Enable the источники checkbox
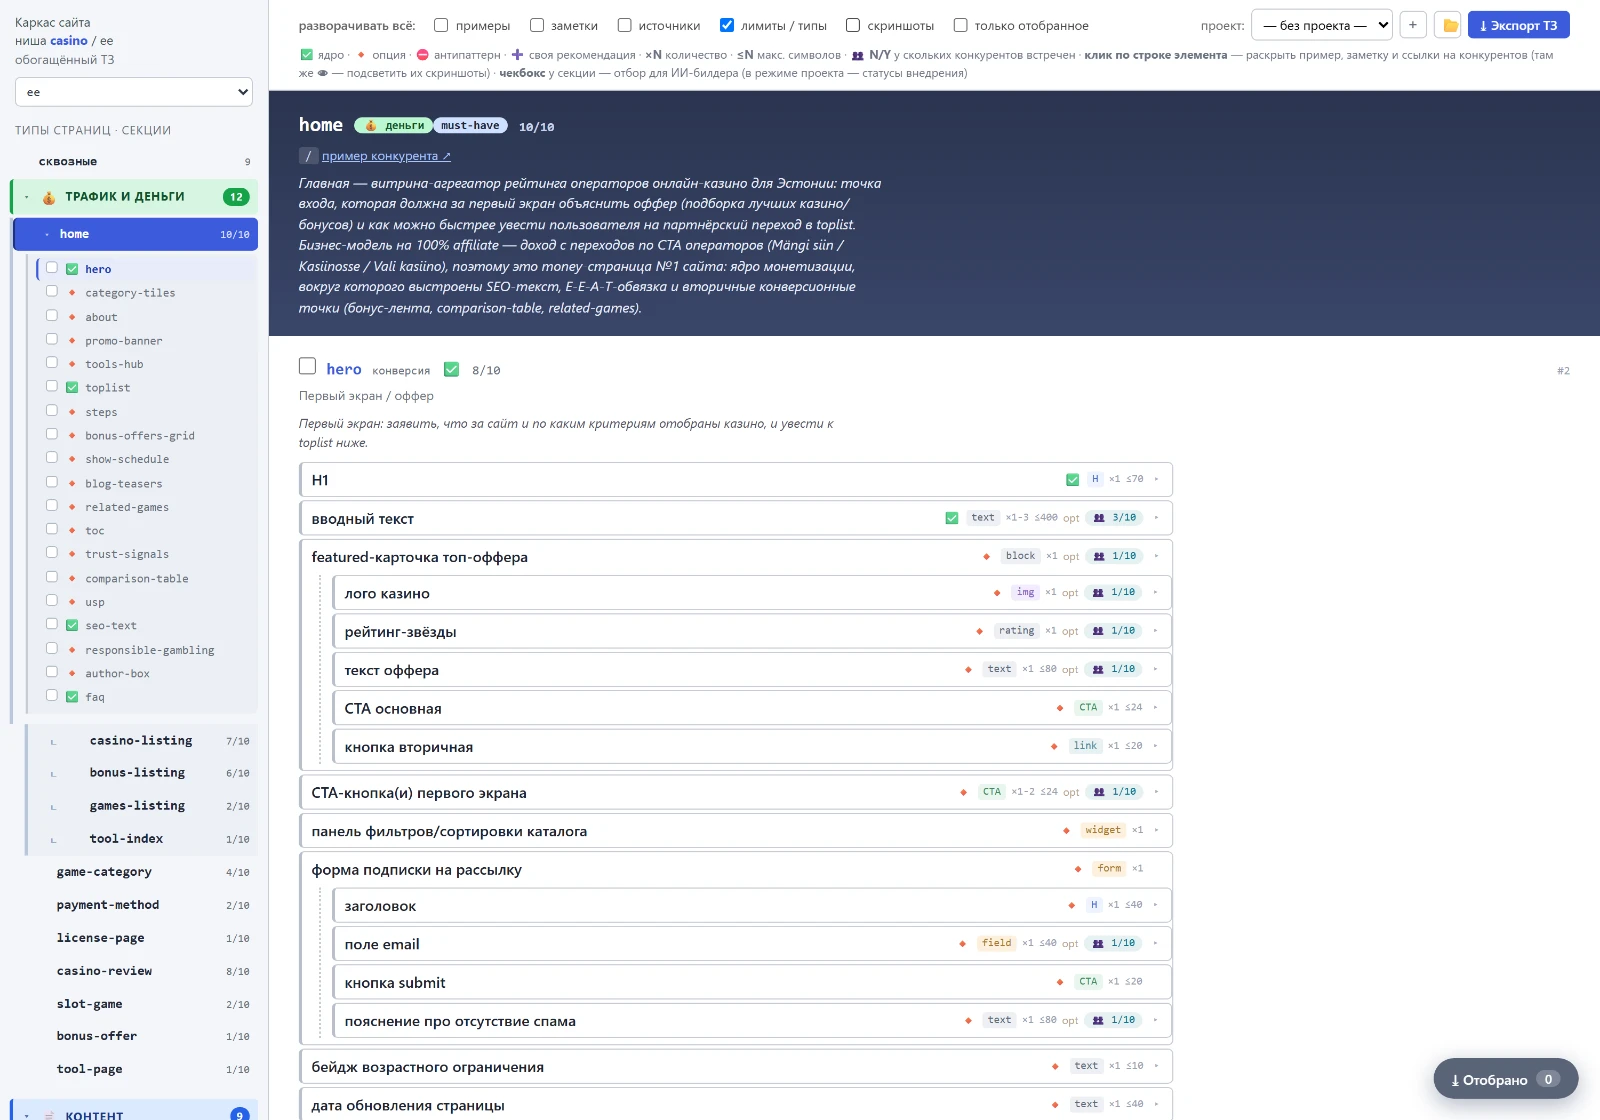 (x=625, y=25)
